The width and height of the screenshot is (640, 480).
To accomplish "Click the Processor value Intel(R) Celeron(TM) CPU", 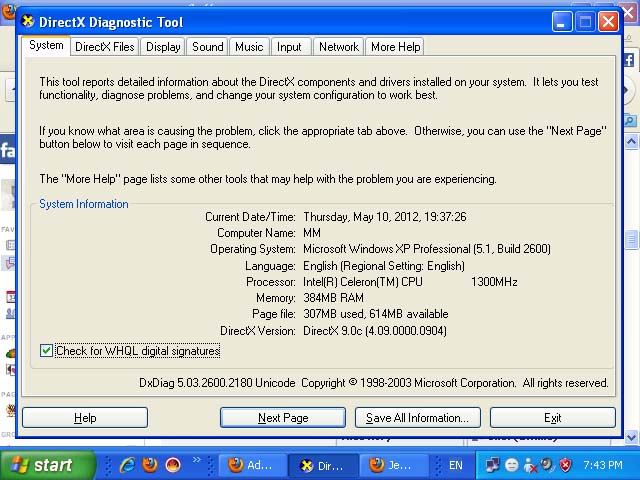I will pyautogui.click(x=362, y=282).
